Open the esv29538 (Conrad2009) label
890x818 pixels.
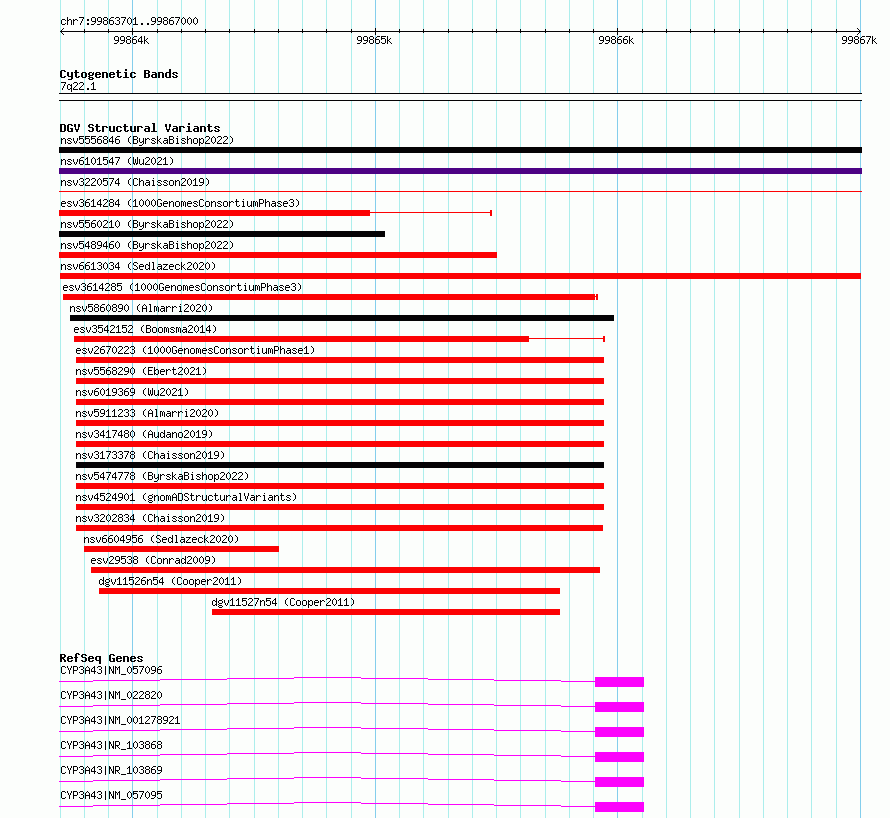153,560
